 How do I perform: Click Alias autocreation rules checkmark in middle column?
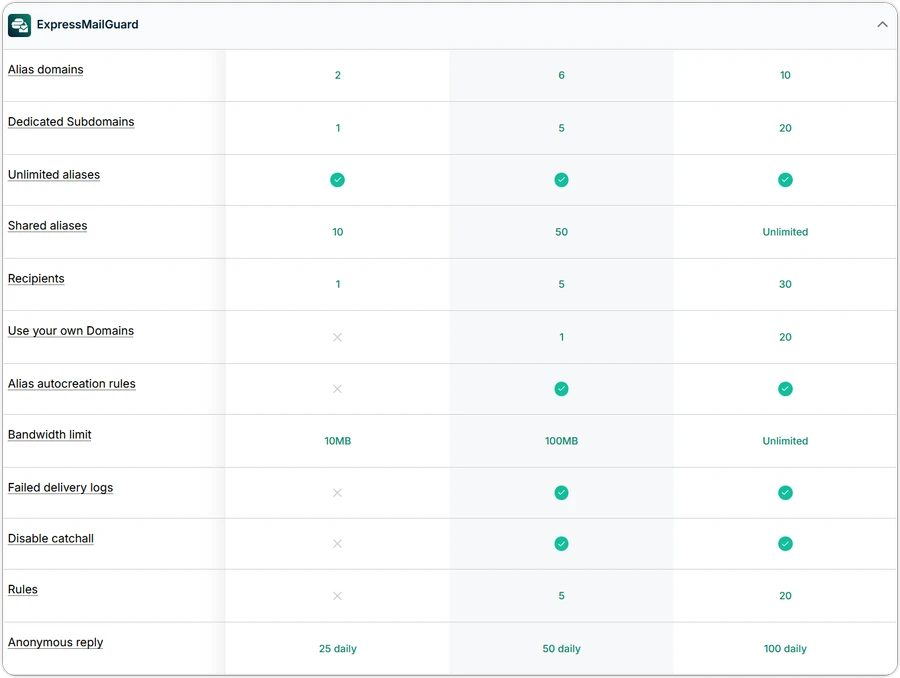pyautogui.click(x=561, y=389)
